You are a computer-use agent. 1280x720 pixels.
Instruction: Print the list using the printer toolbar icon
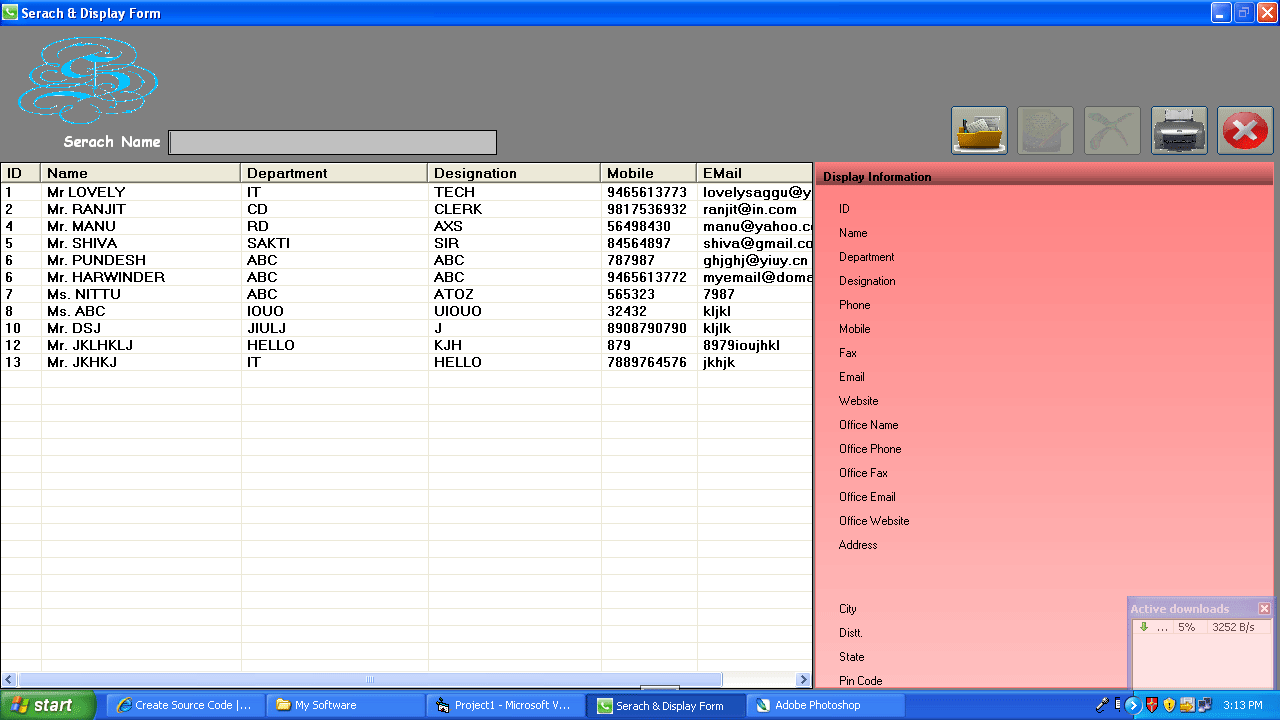[1178, 130]
